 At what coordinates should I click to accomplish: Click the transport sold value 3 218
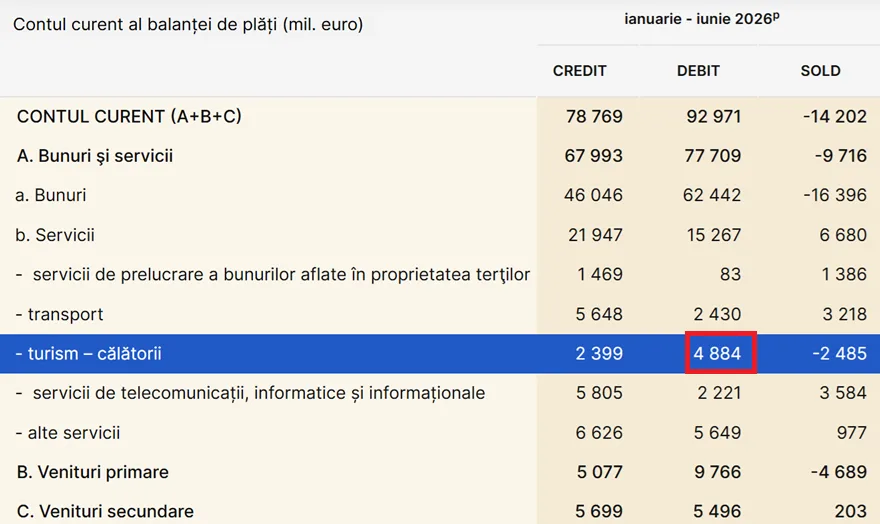click(x=845, y=314)
